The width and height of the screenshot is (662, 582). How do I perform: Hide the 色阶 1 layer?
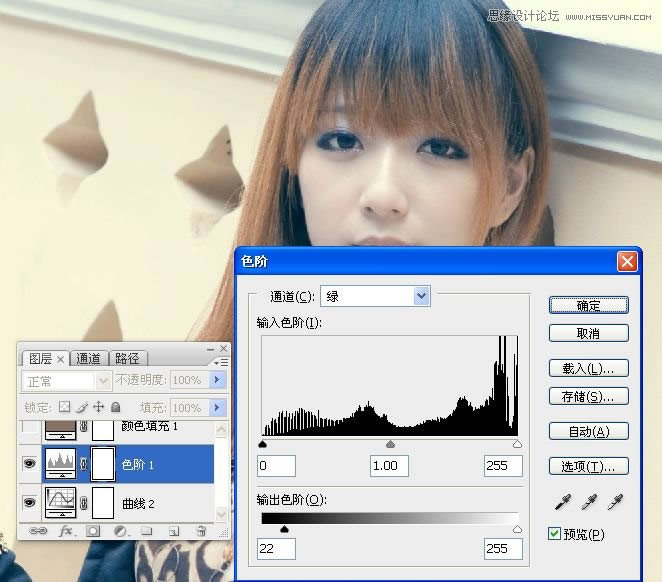29,464
